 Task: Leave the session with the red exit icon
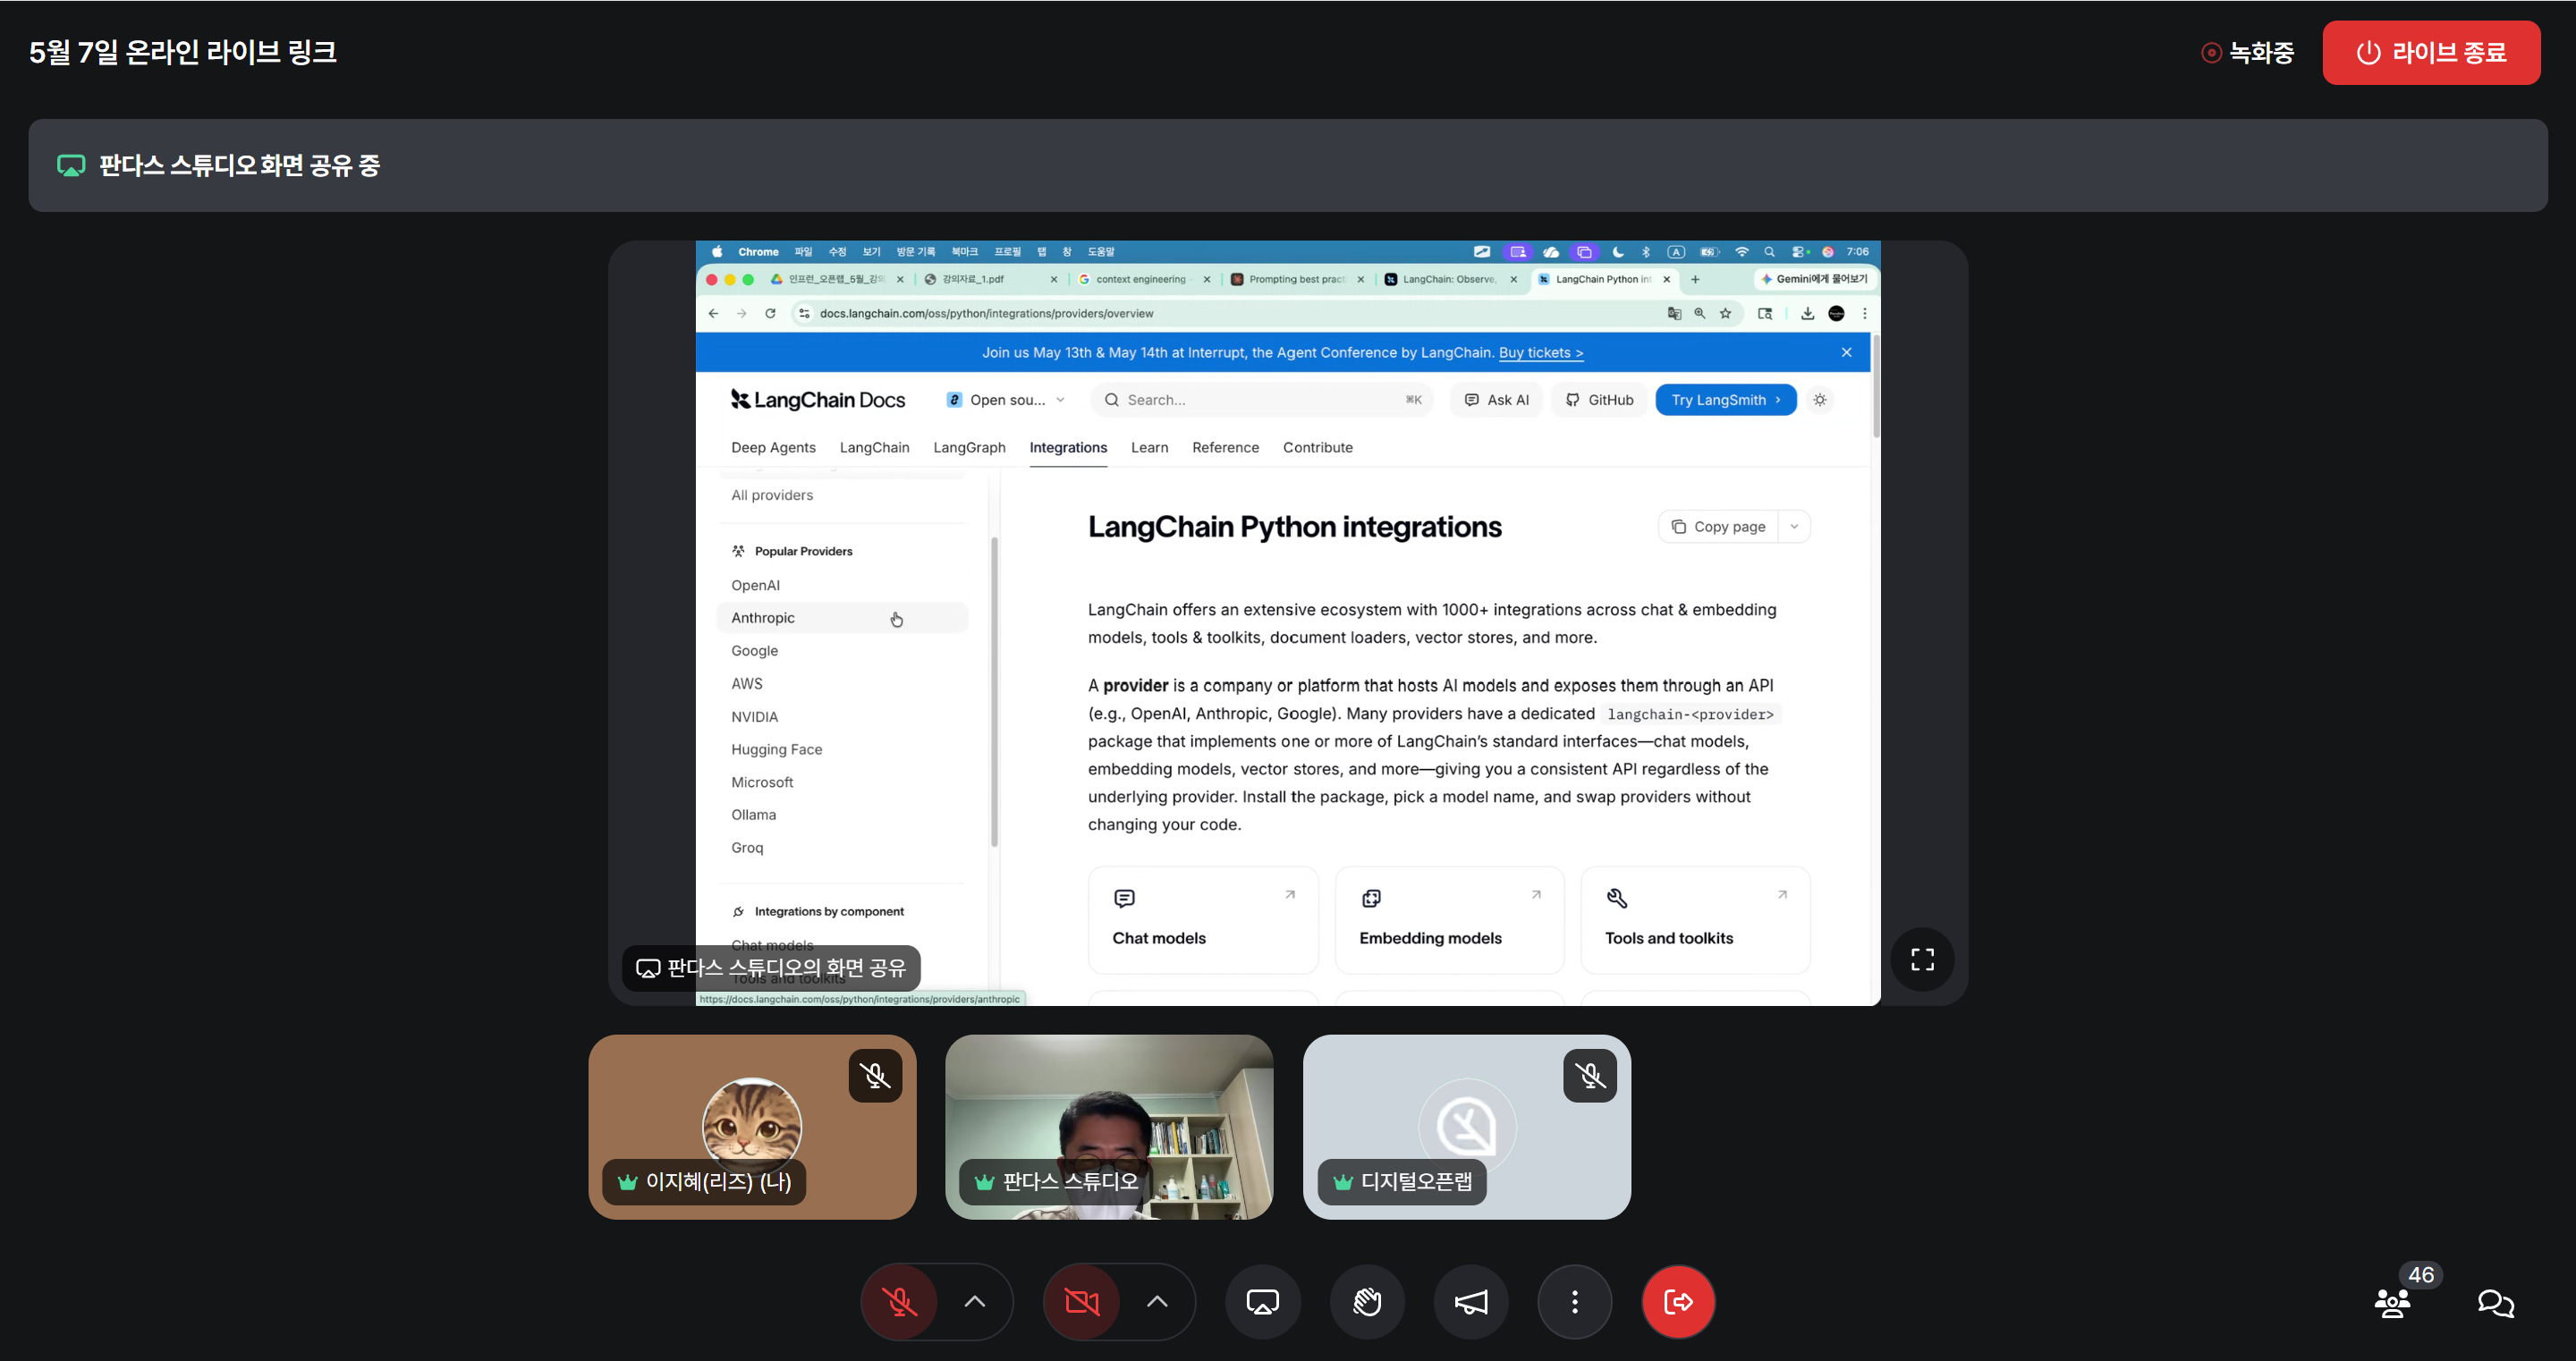1678,1301
